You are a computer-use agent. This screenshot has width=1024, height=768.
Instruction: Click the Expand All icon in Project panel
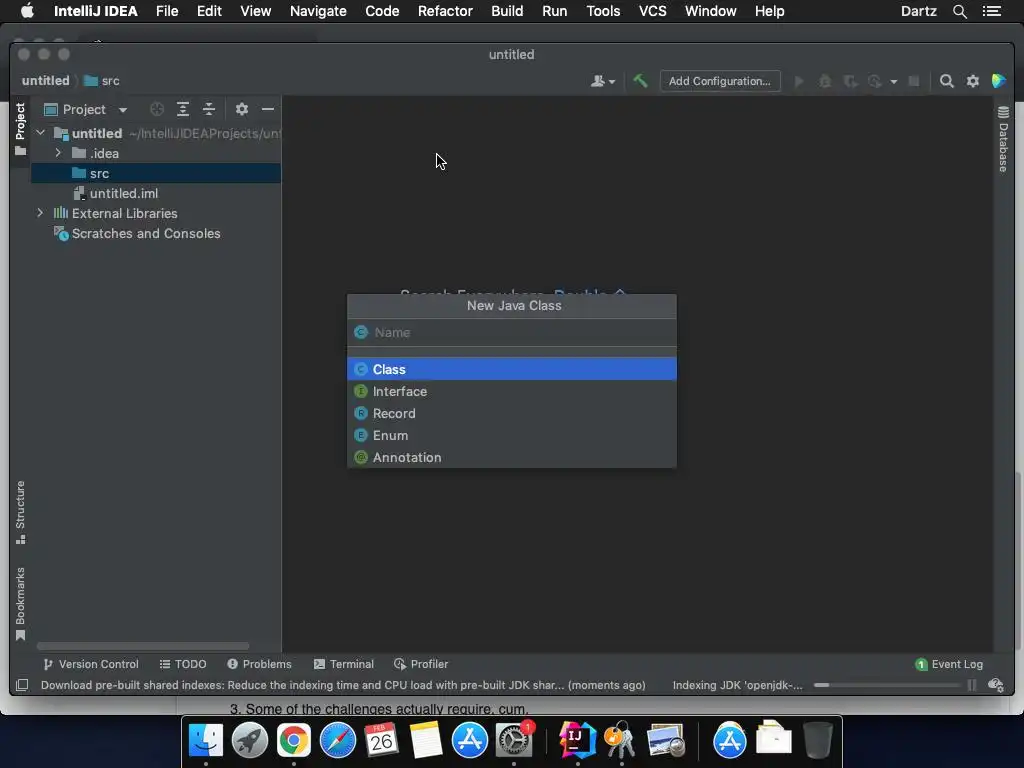coord(183,109)
